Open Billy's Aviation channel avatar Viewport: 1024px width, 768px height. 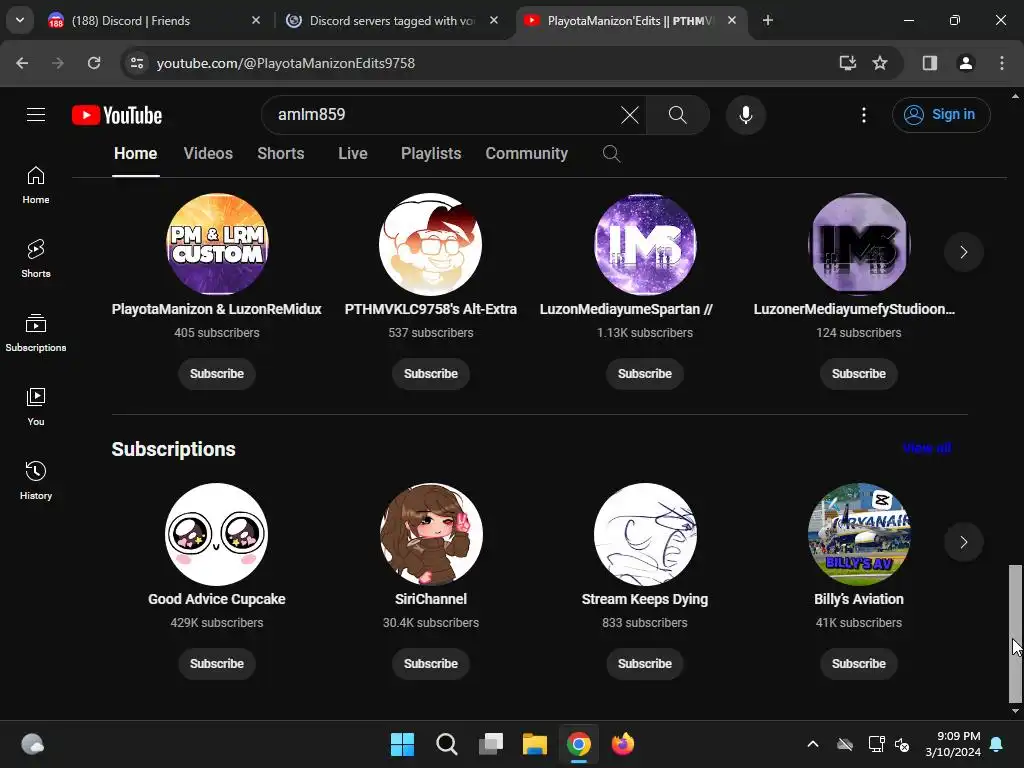pos(859,534)
